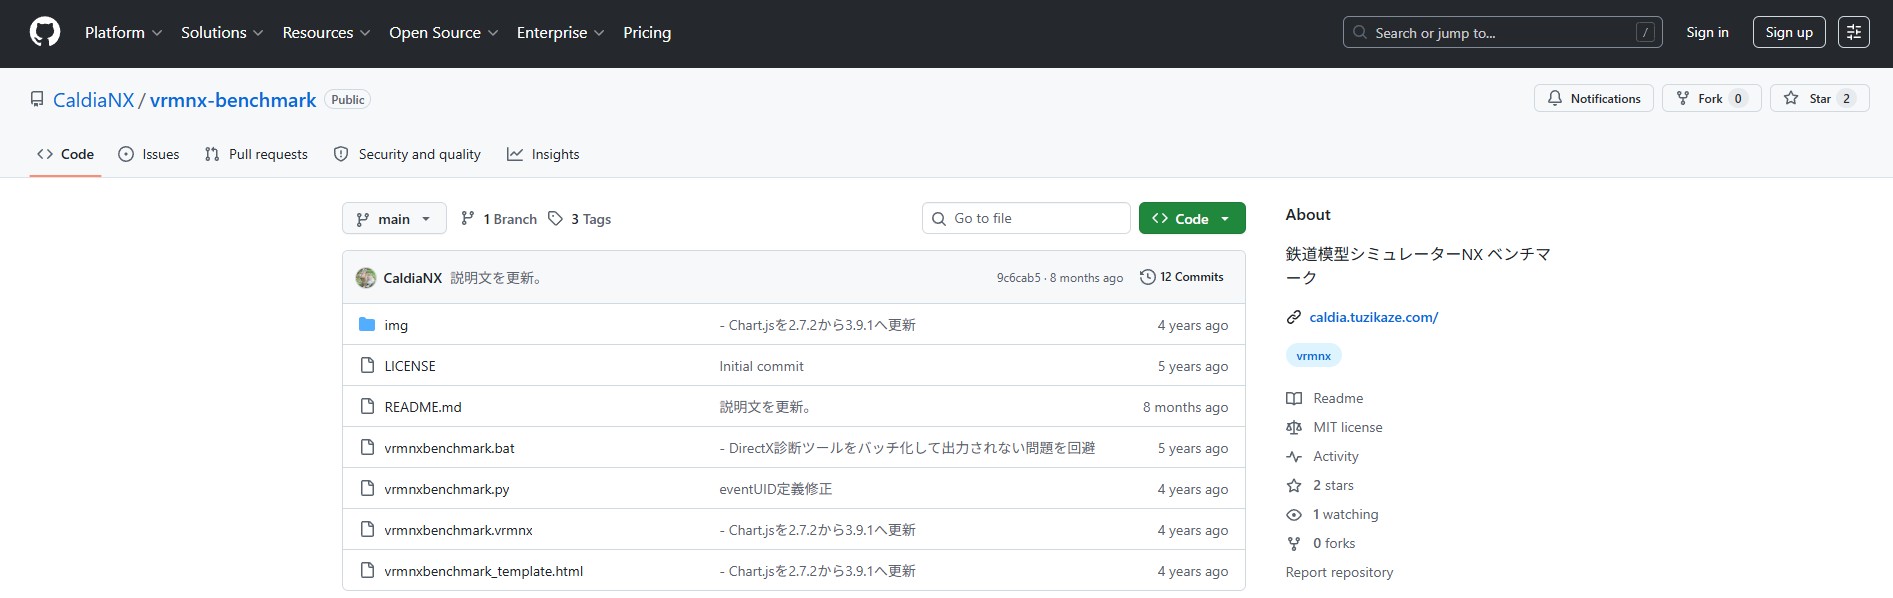Click the vrmnx topic tag

[x=1313, y=356]
